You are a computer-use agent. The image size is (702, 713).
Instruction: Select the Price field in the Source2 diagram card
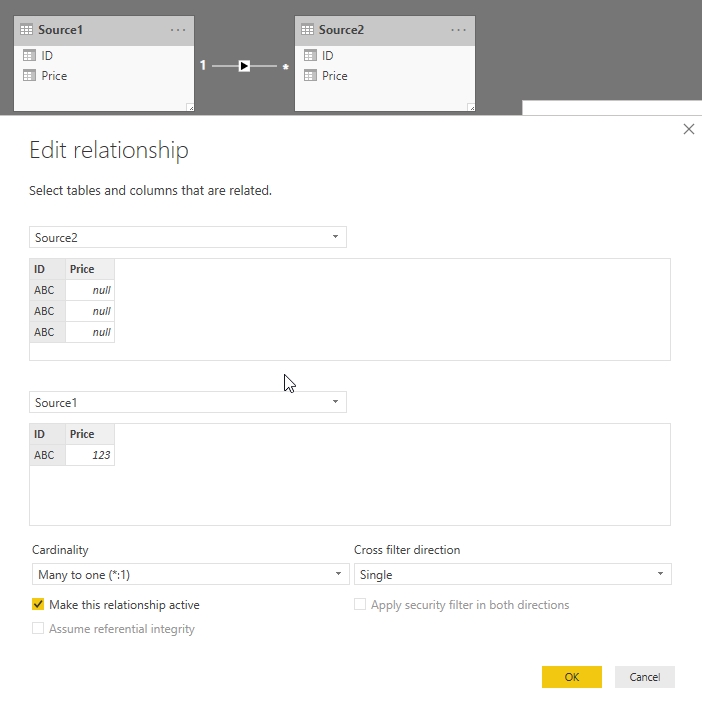pyautogui.click(x=335, y=75)
